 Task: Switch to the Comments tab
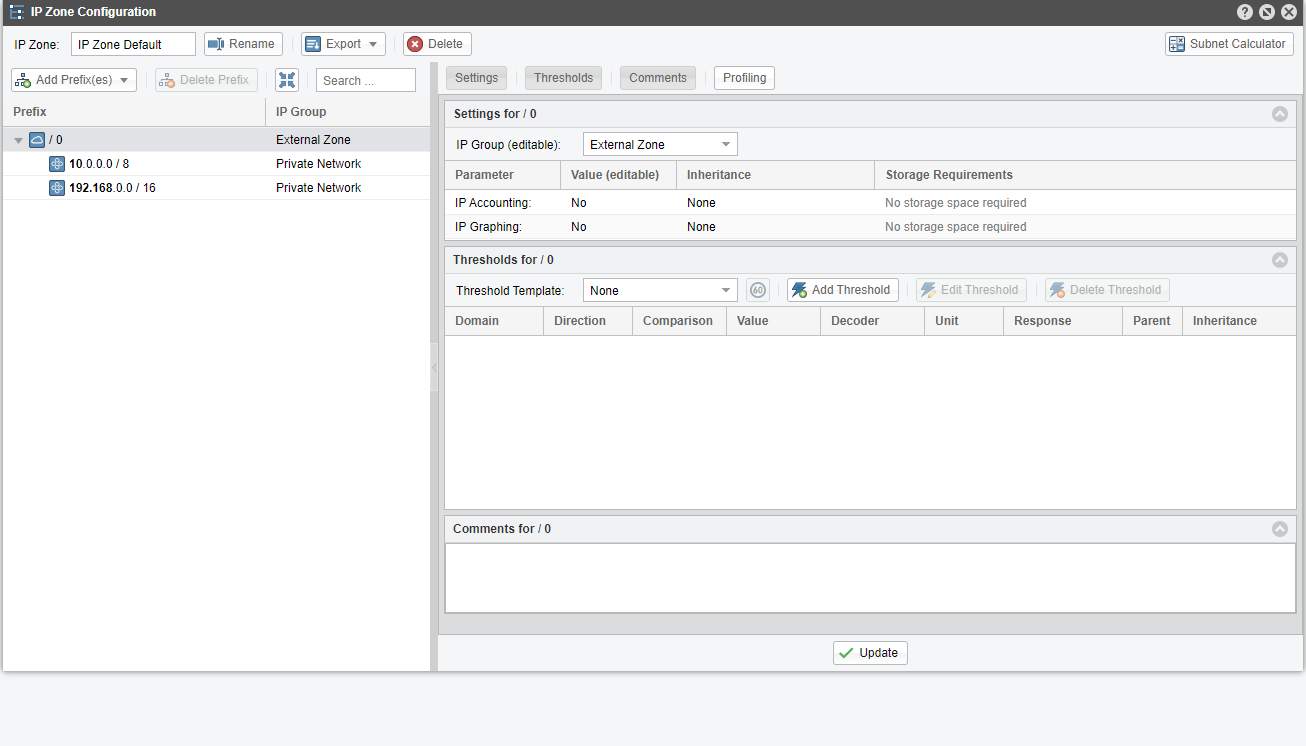click(x=657, y=77)
